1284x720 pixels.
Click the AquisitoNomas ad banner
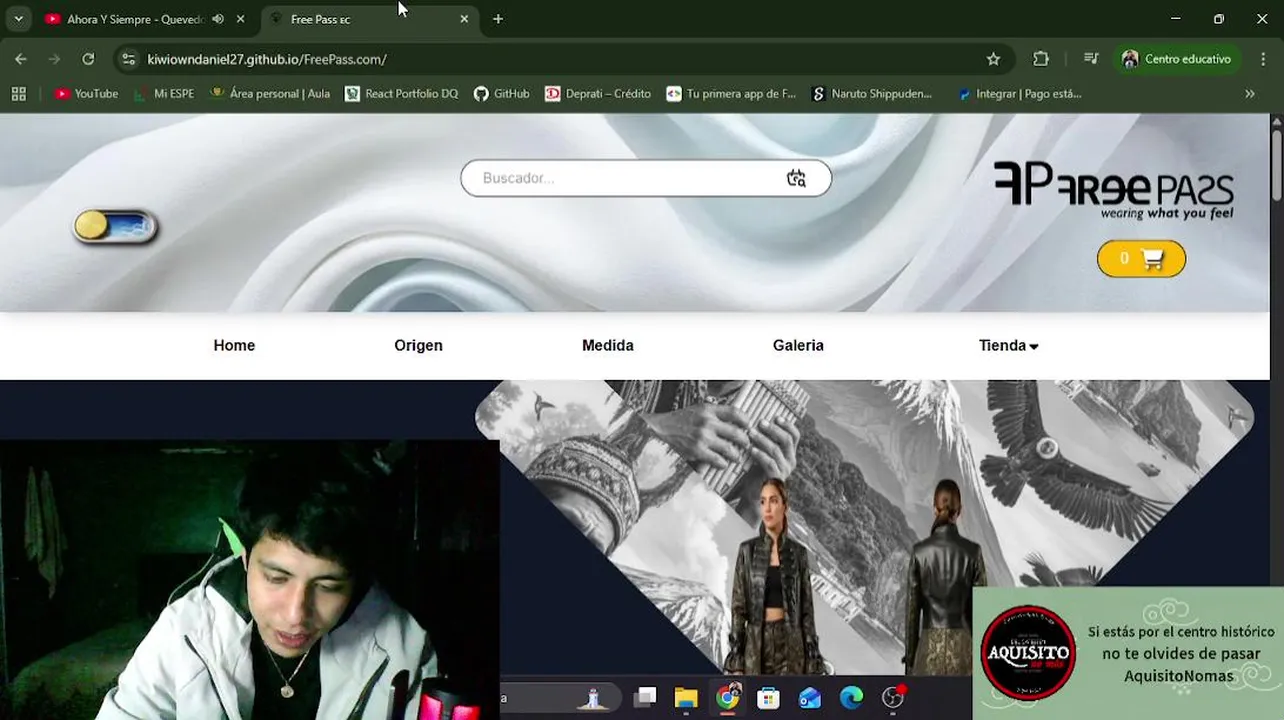pos(1128,652)
